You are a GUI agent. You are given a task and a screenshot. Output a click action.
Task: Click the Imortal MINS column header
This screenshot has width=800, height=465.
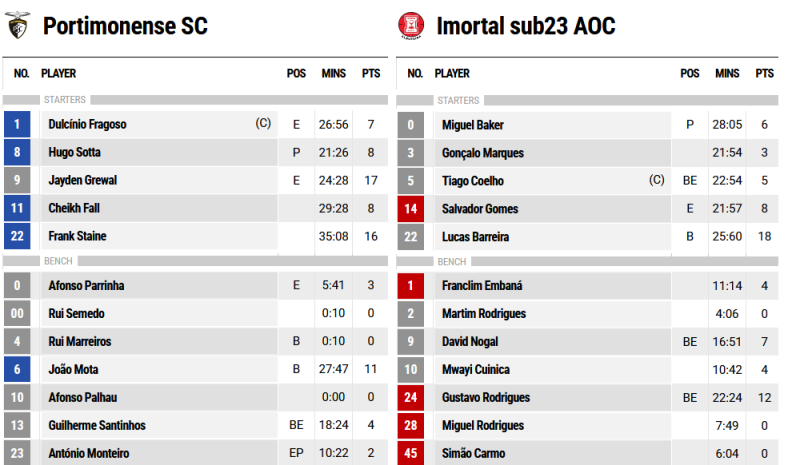pyautogui.click(x=727, y=74)
